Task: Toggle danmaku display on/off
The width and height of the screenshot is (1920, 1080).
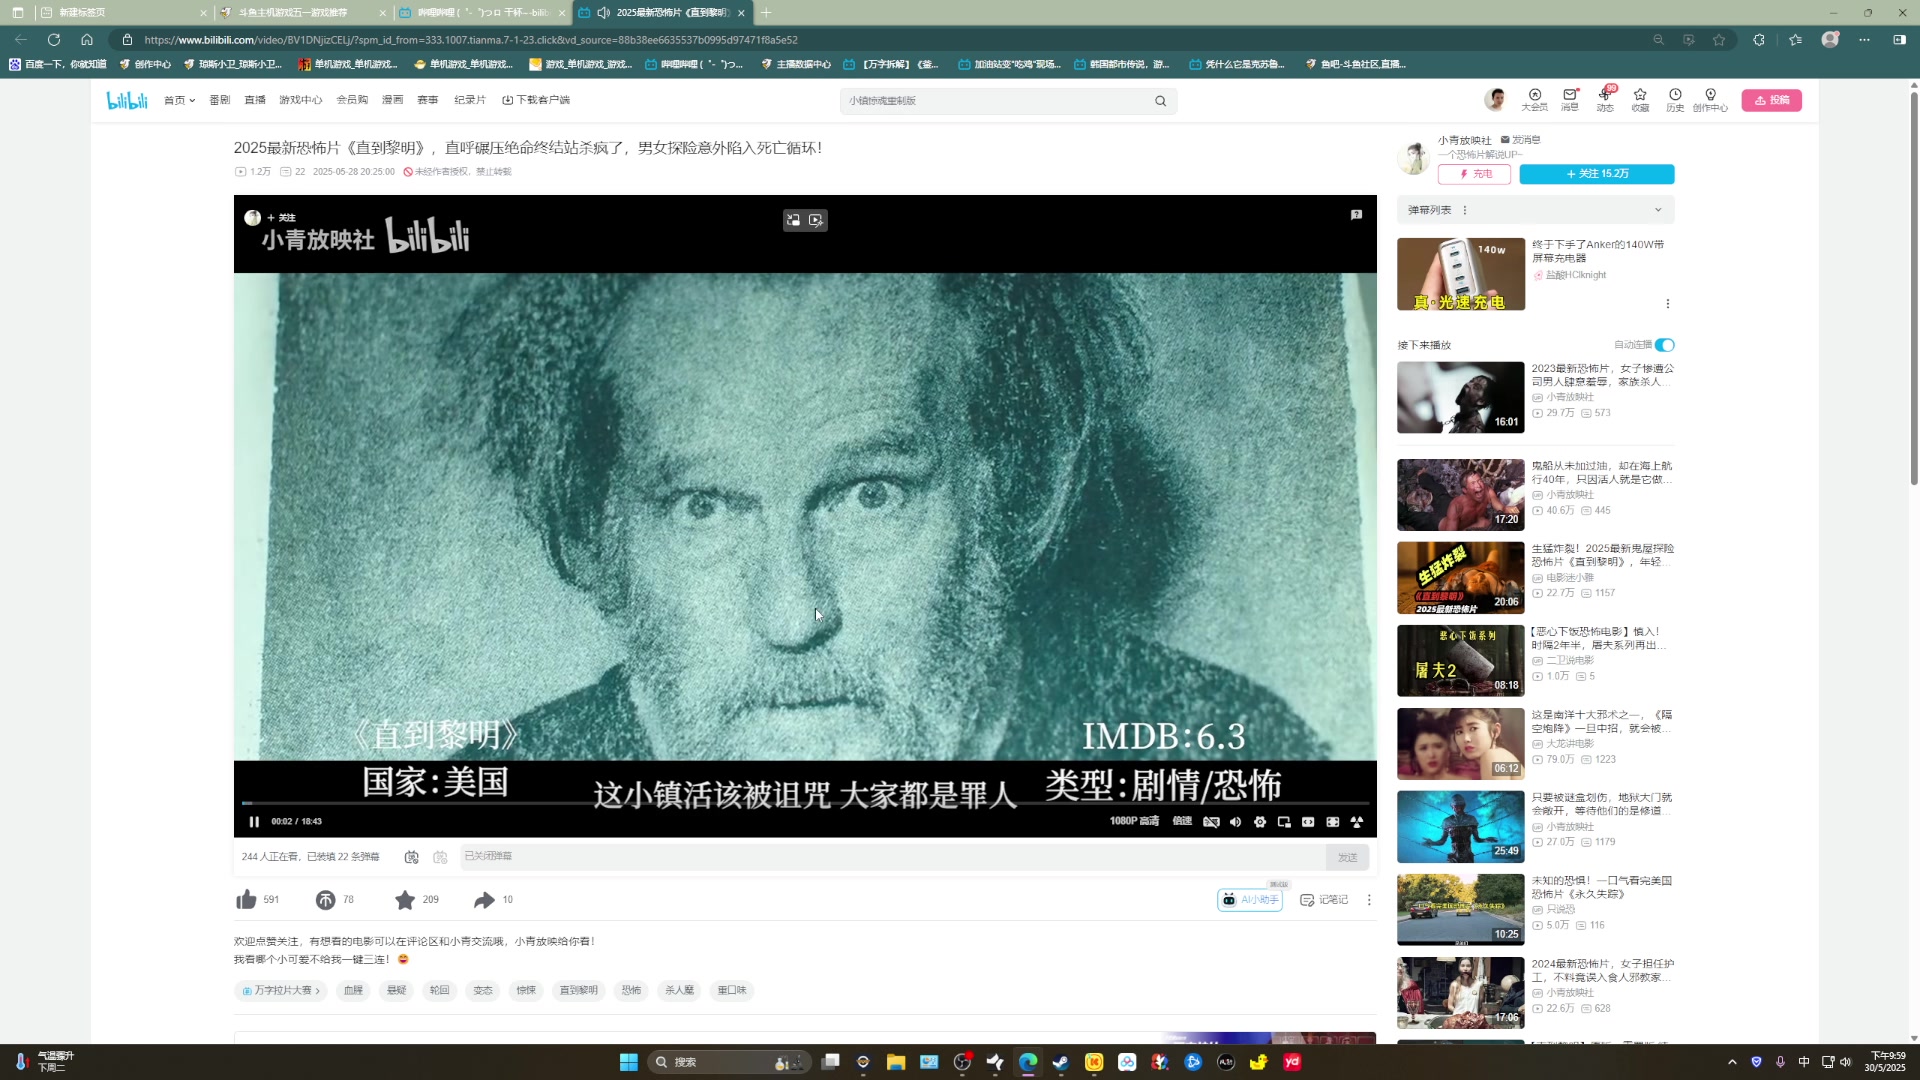Action: coord(411,857)
